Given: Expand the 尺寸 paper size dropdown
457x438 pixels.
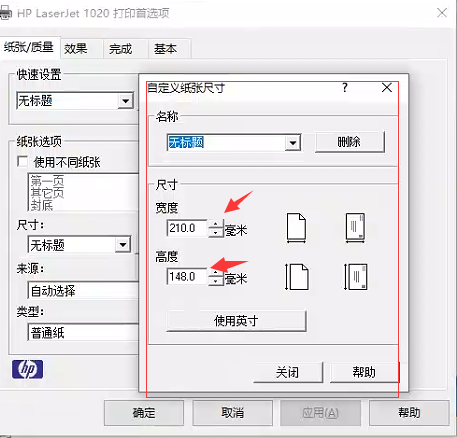Looking at the screenshot, I should pyautogui.click(x=123, y=245).
